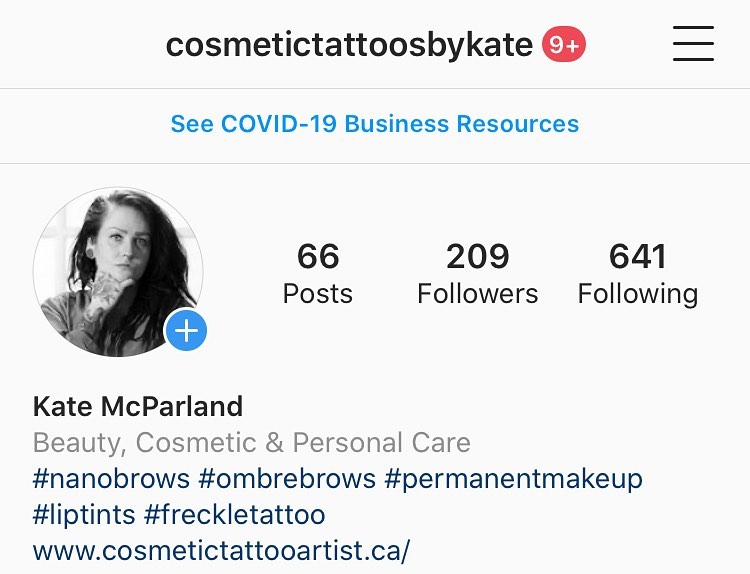Viewport: 750px width, 574px height.
Task: Open the Followers list label
Action: (x=478, y=294)
